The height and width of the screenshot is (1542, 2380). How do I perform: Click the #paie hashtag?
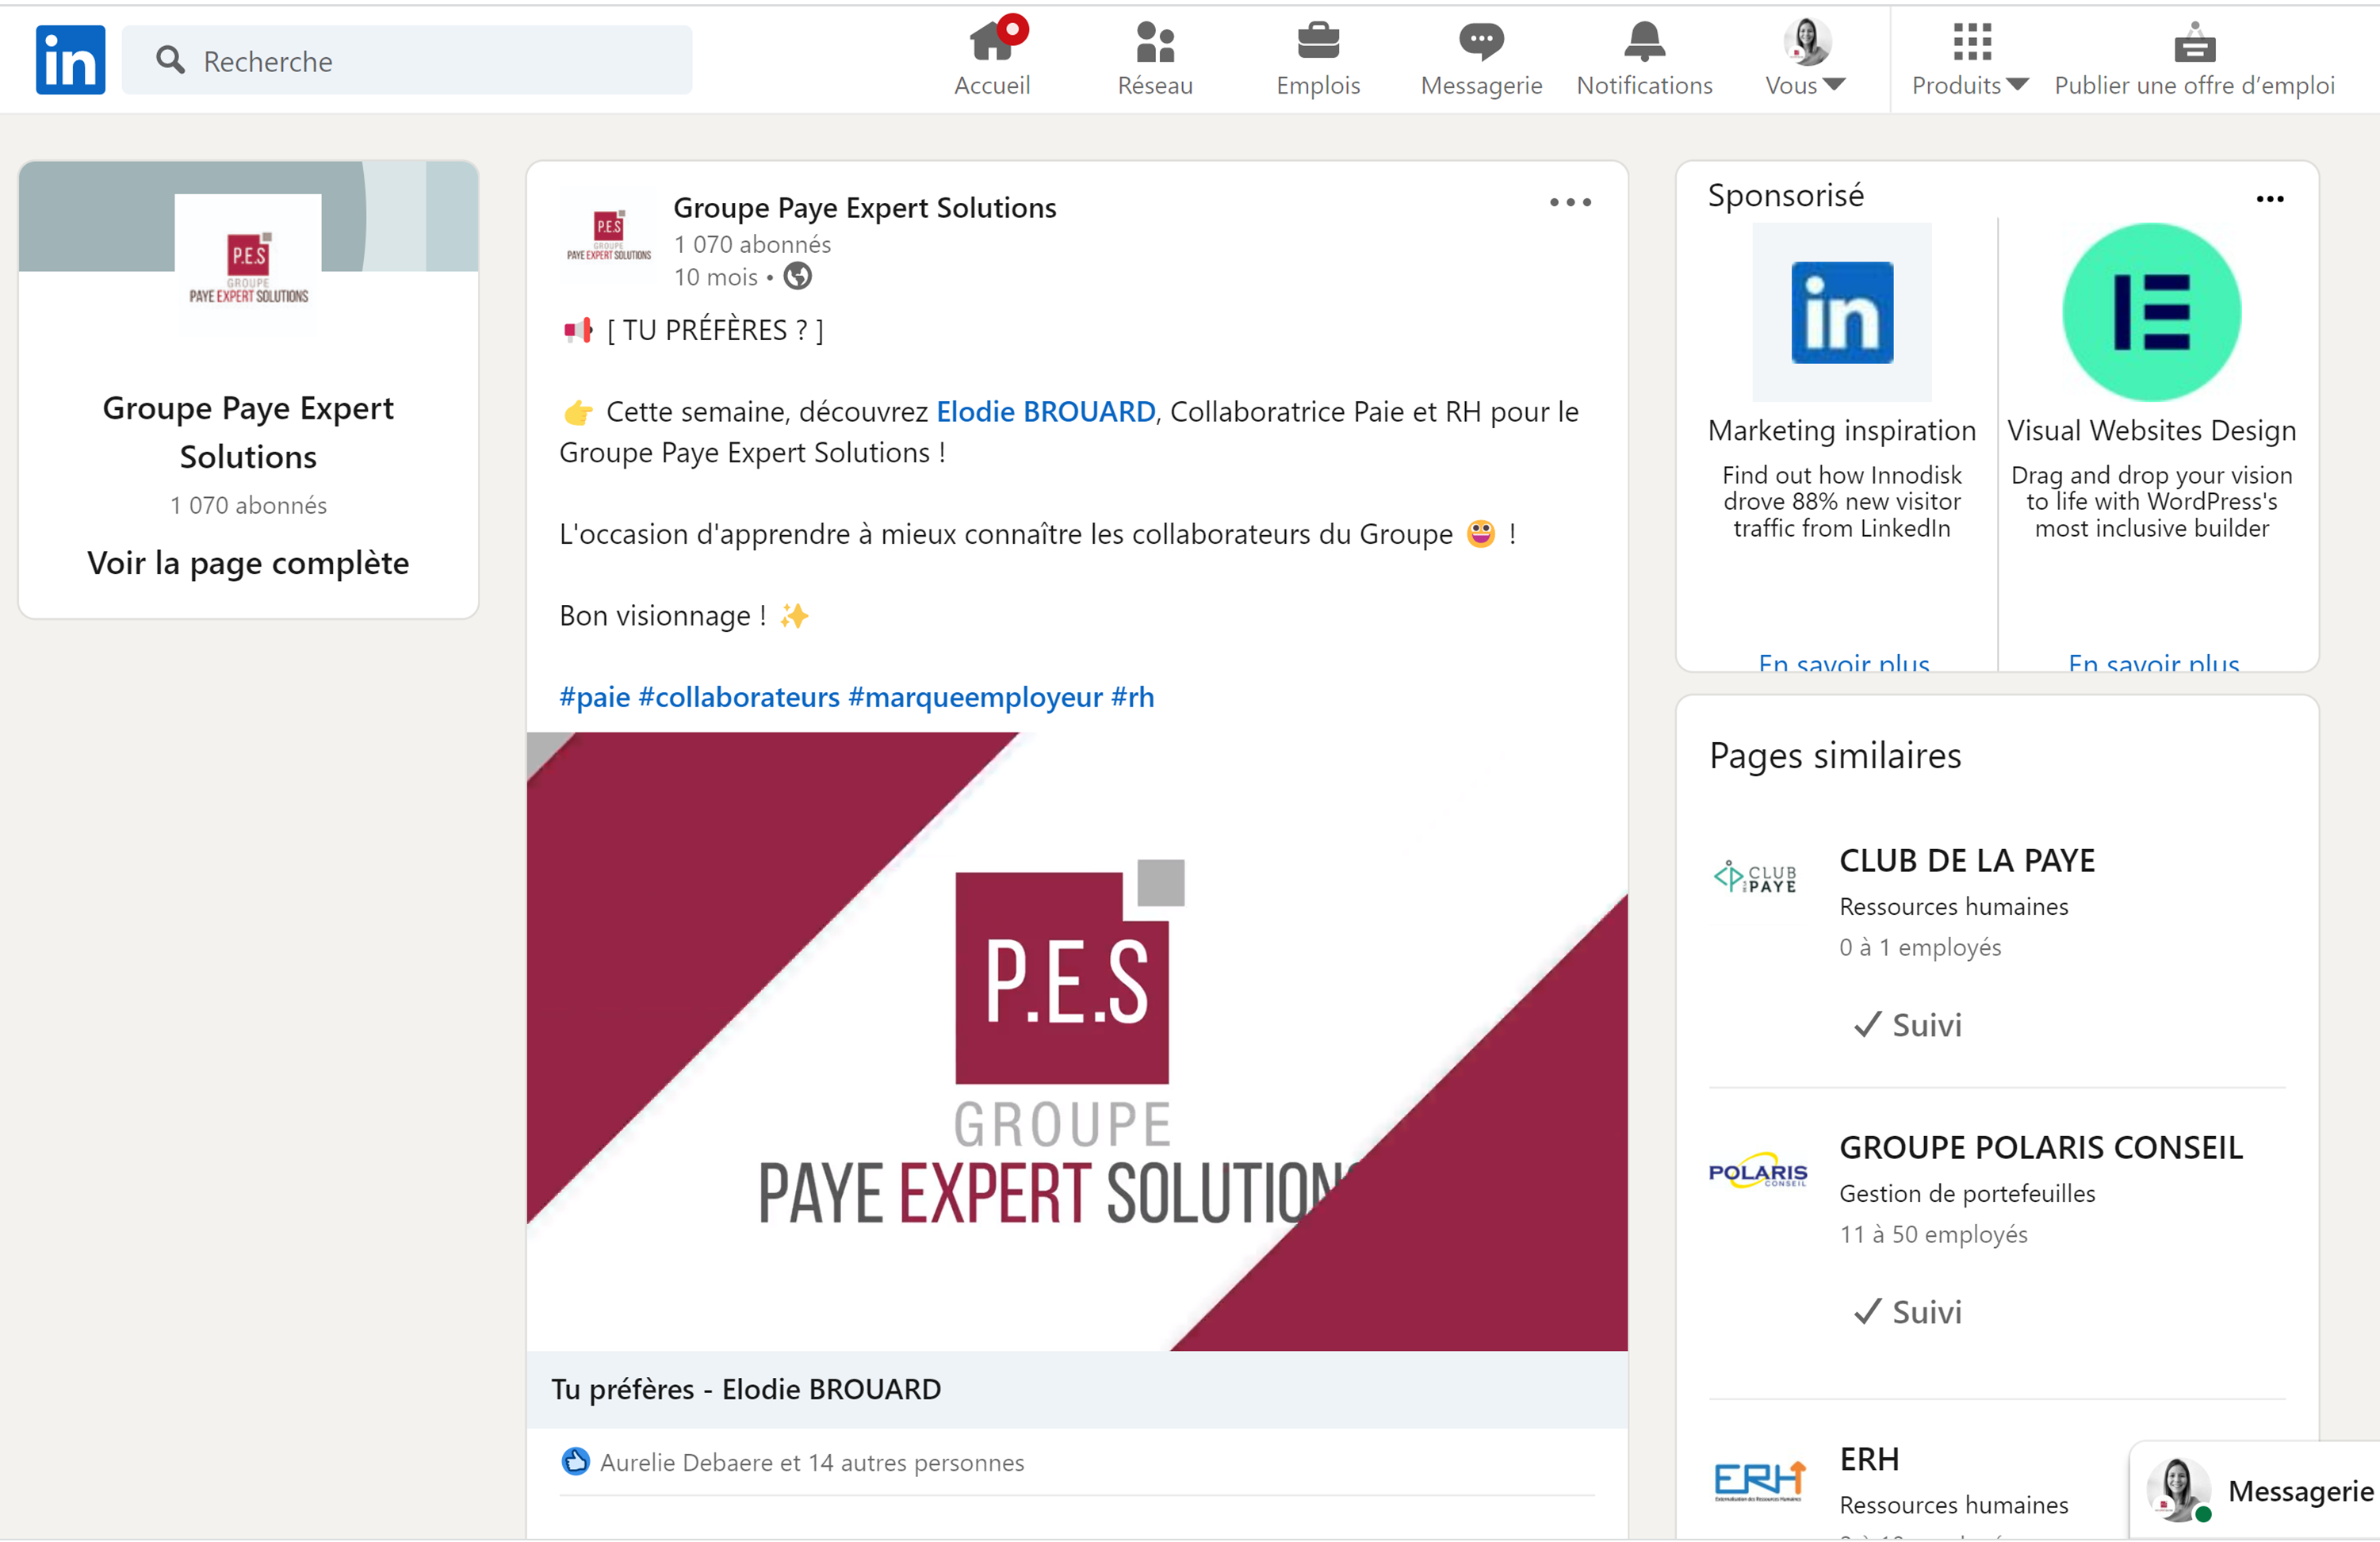point(594,697)
